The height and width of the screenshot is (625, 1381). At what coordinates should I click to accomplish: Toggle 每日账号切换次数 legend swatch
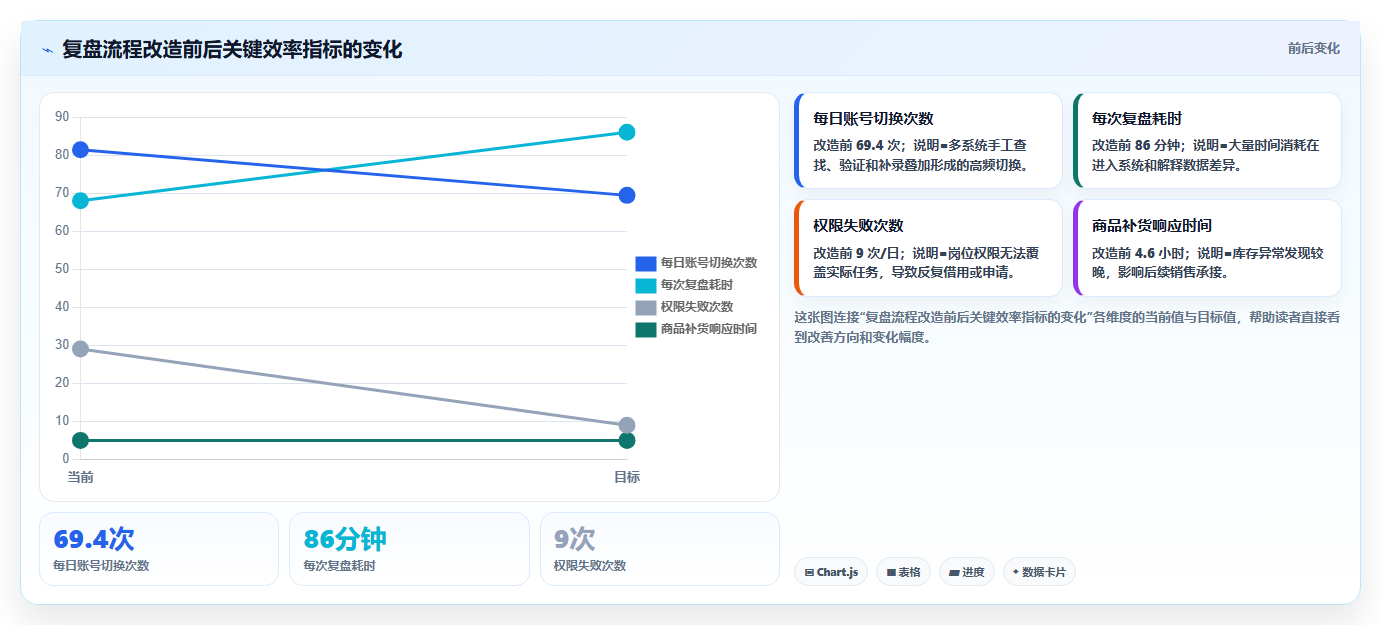[x=646, y=263]
